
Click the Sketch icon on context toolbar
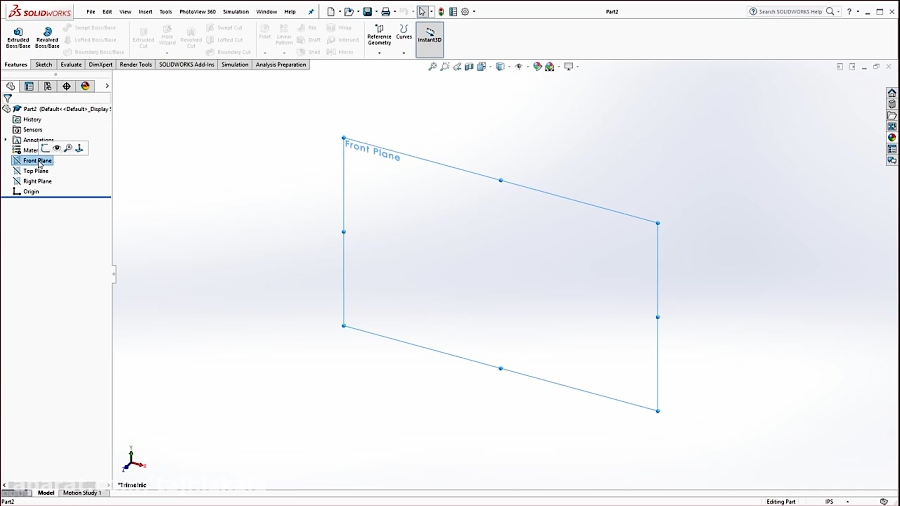[45, 149]
